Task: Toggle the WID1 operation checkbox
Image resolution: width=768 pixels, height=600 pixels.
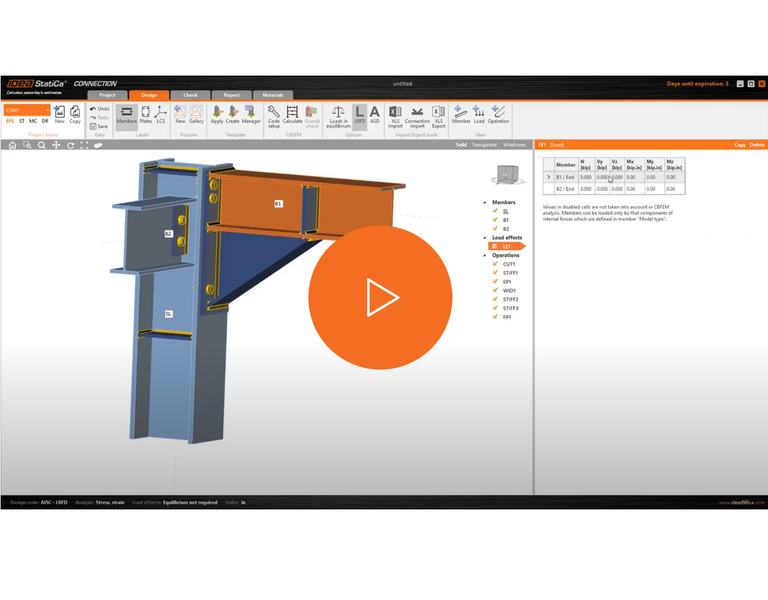Action: (x=495, y=290)
